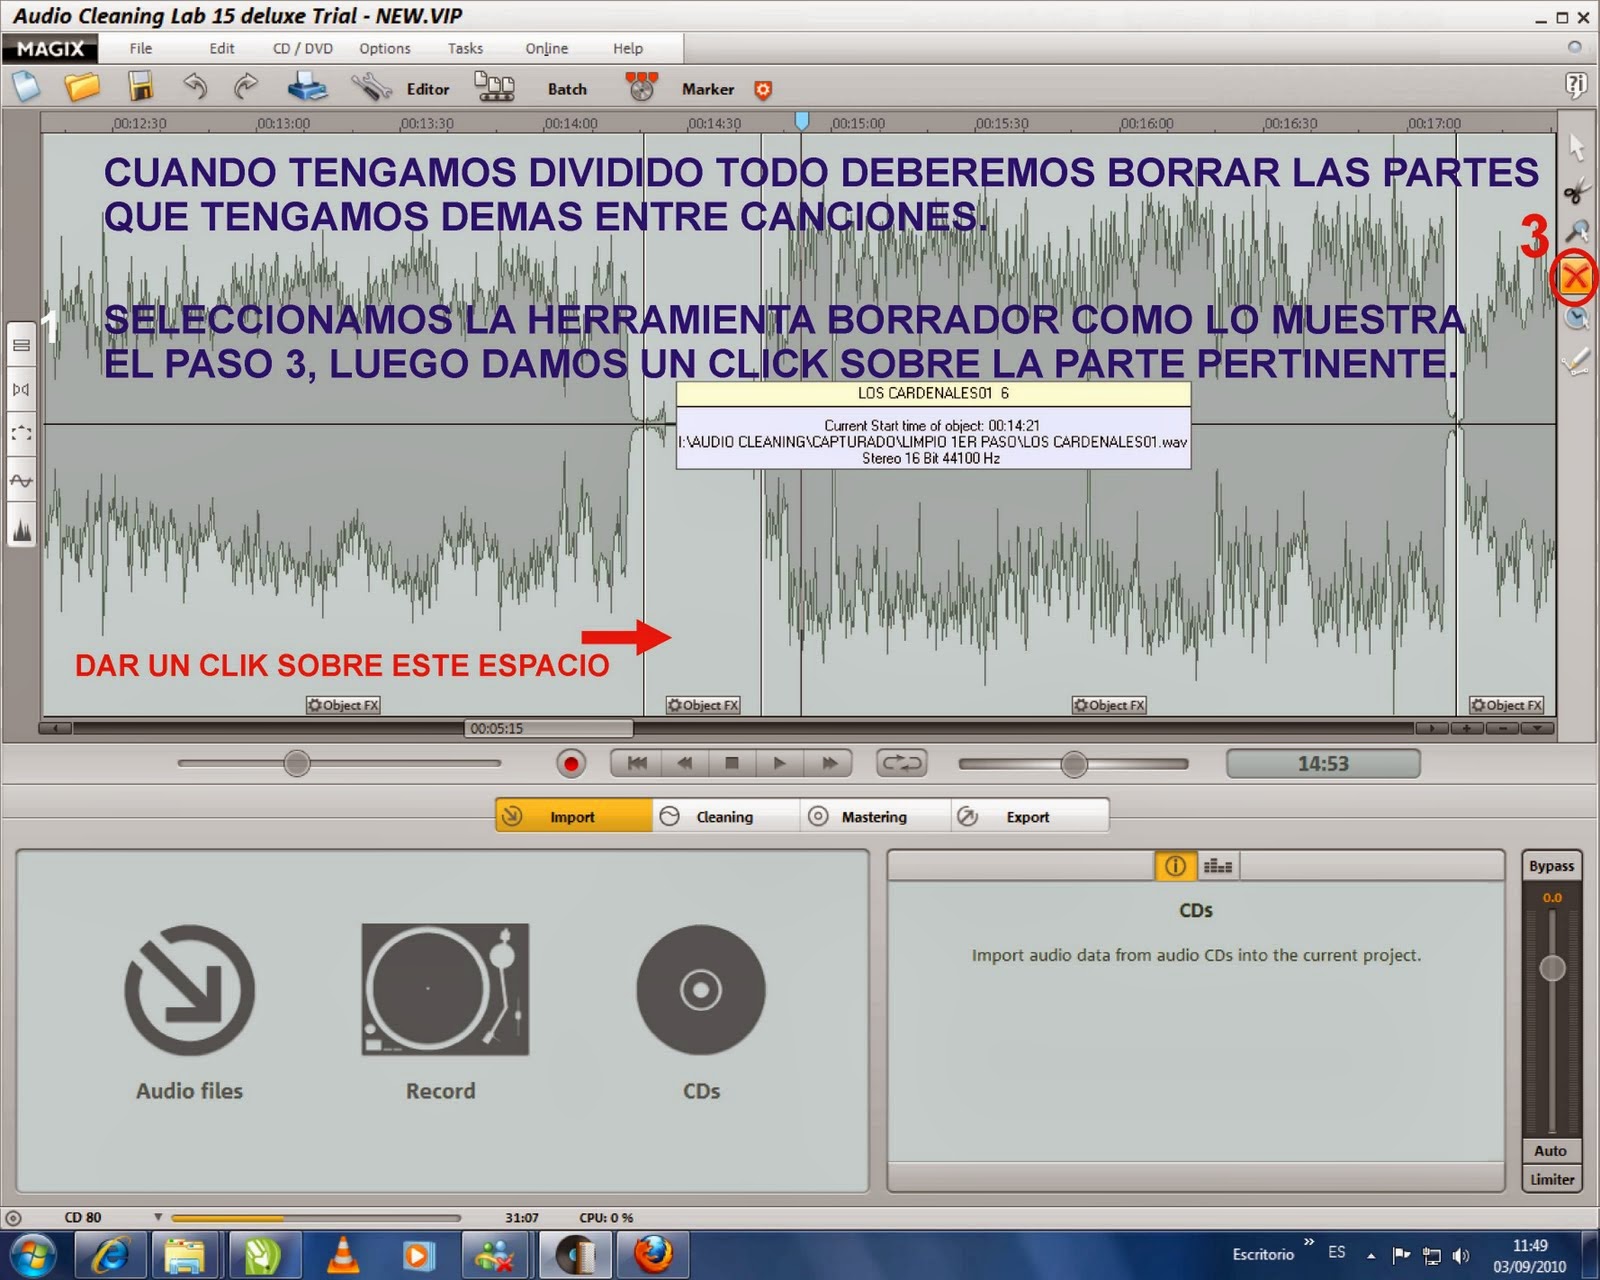Switch to the Mastering tab
1600x1280 pixels.
coord(874,816)
